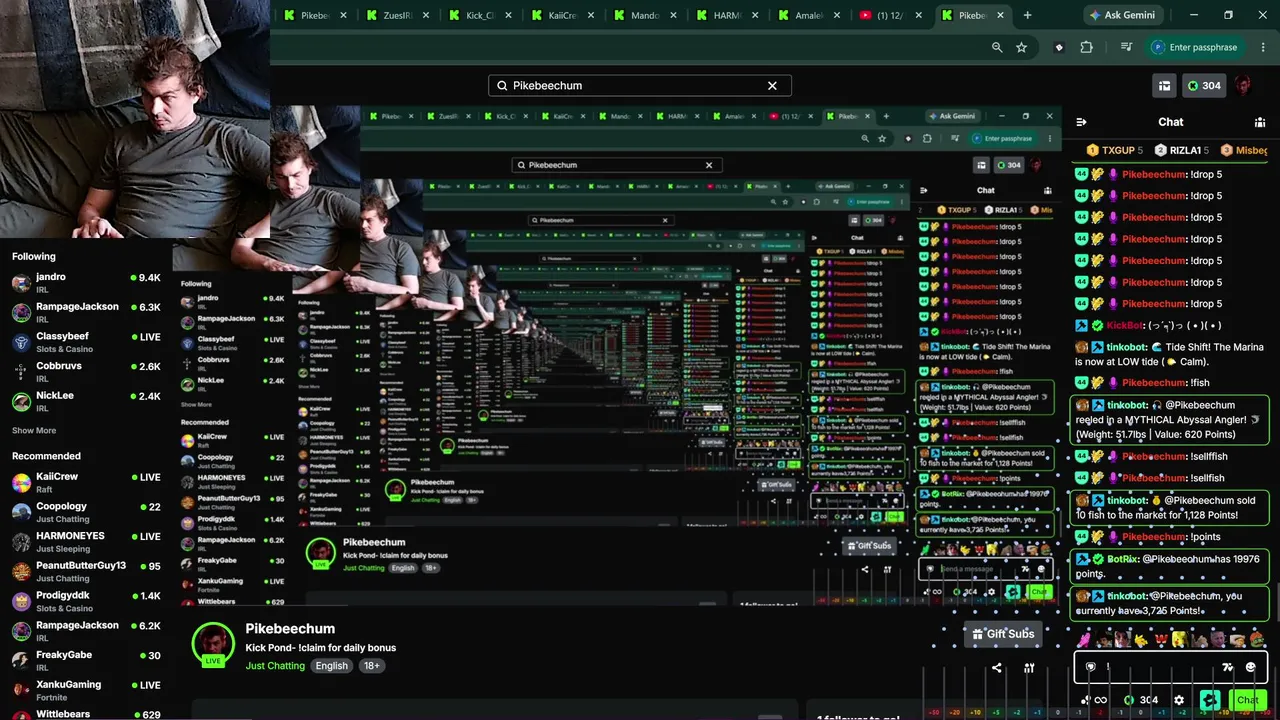The image size is (1280, 720).
Task: Open Classybeef channel in the sidebar
Action: 86,342
